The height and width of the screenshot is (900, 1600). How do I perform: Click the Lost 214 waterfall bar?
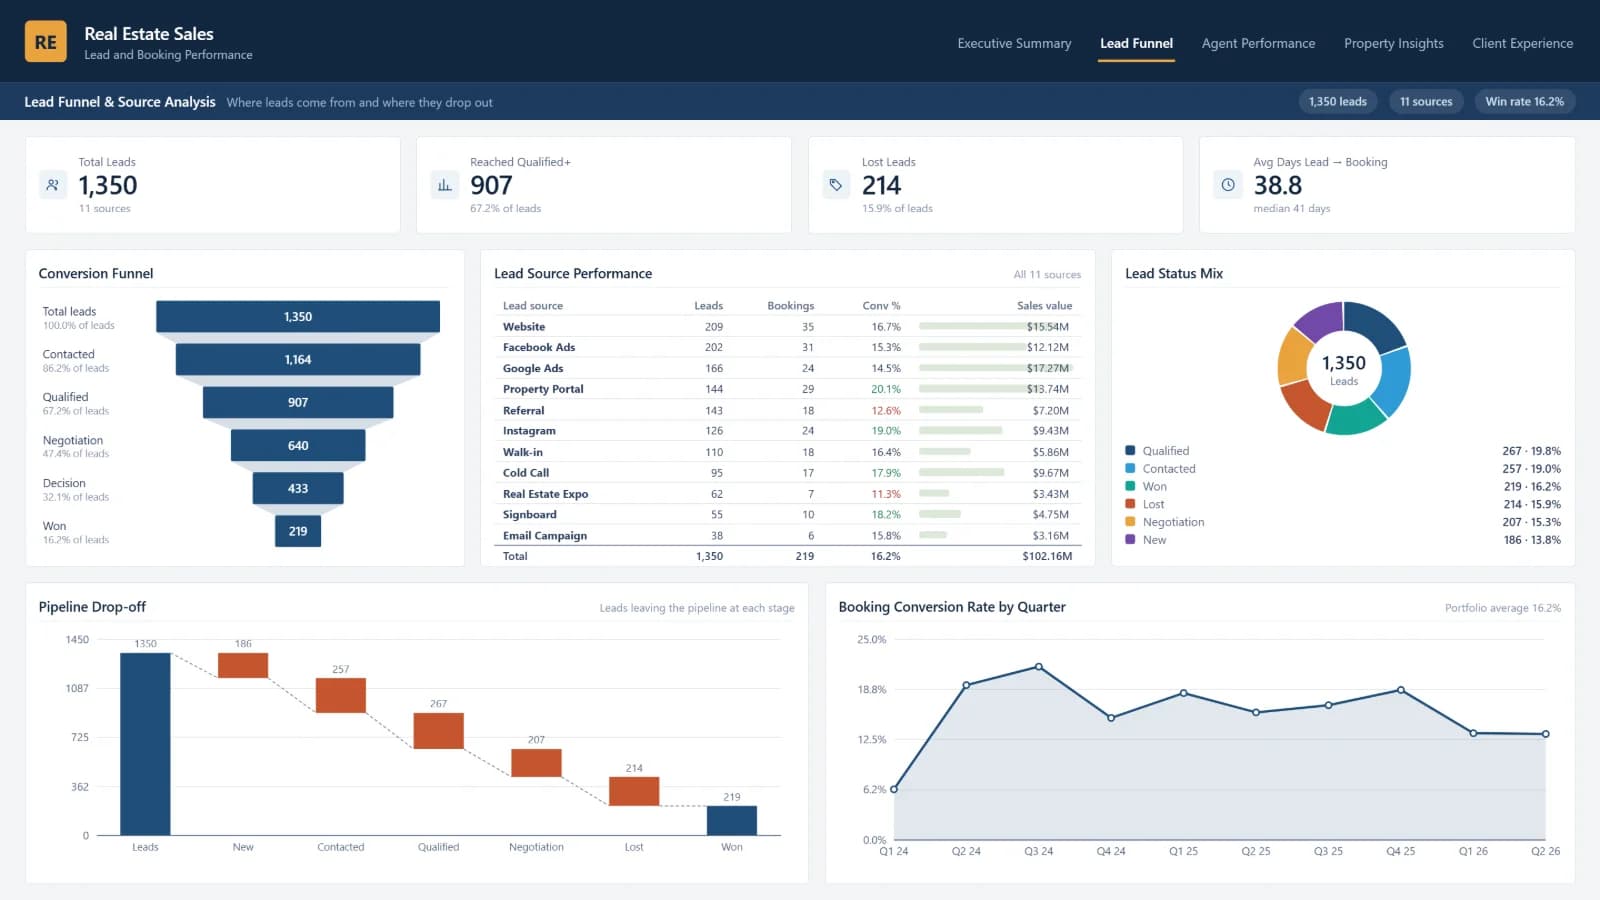[634, 791]
